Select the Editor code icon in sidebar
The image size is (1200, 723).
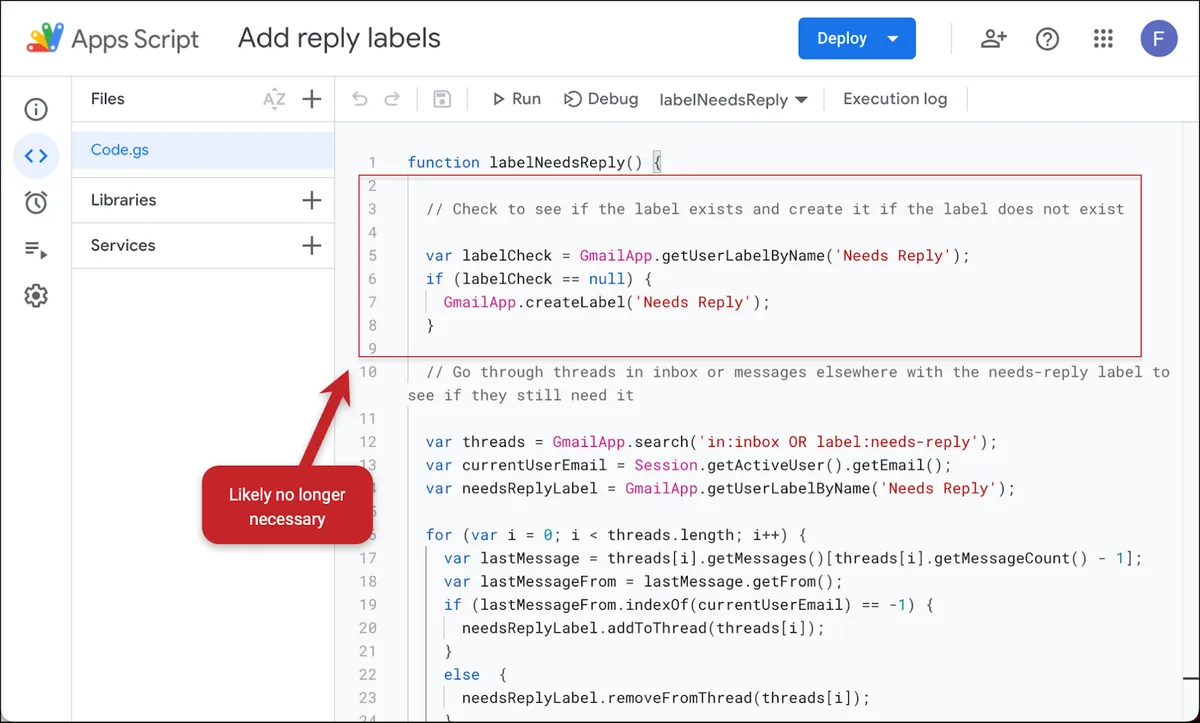[x=36, y=155]
